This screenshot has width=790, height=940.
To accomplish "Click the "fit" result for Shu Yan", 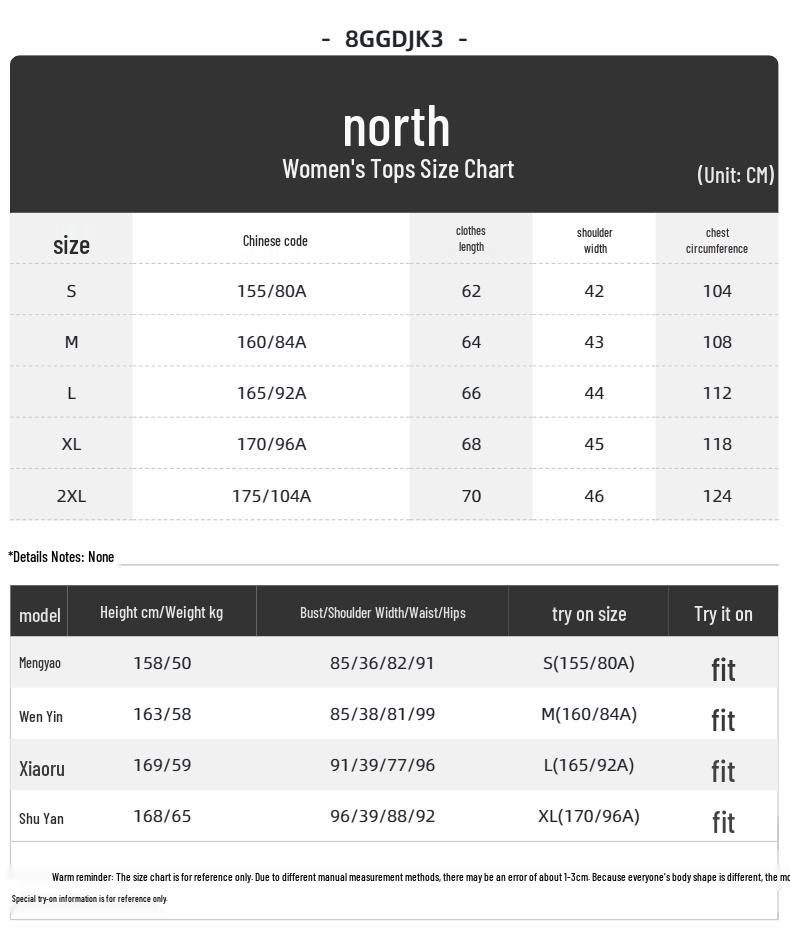I will tap(723, 822).
